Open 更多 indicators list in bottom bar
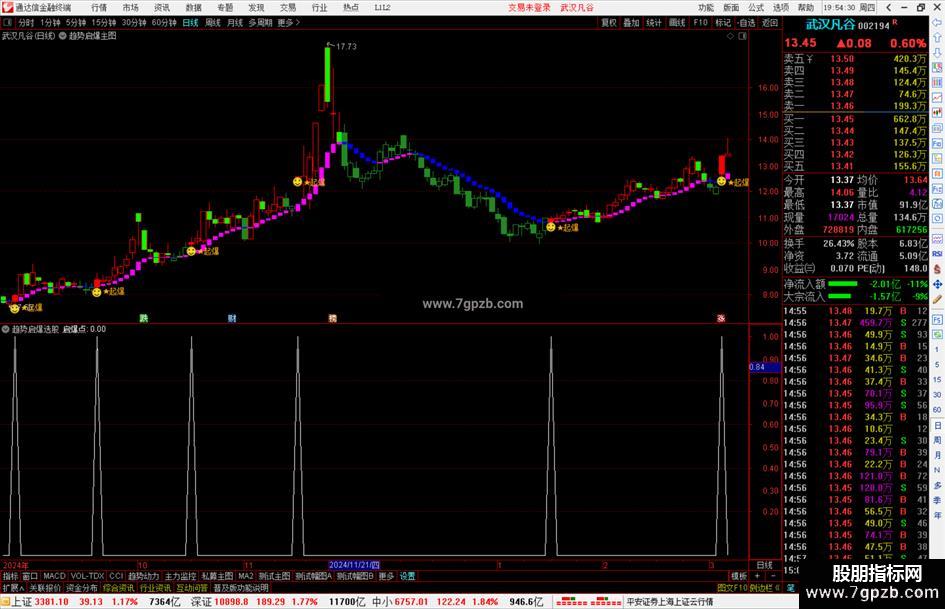This screenshot has width=945, height=609. pyautogui.click(x=386, y=576)
